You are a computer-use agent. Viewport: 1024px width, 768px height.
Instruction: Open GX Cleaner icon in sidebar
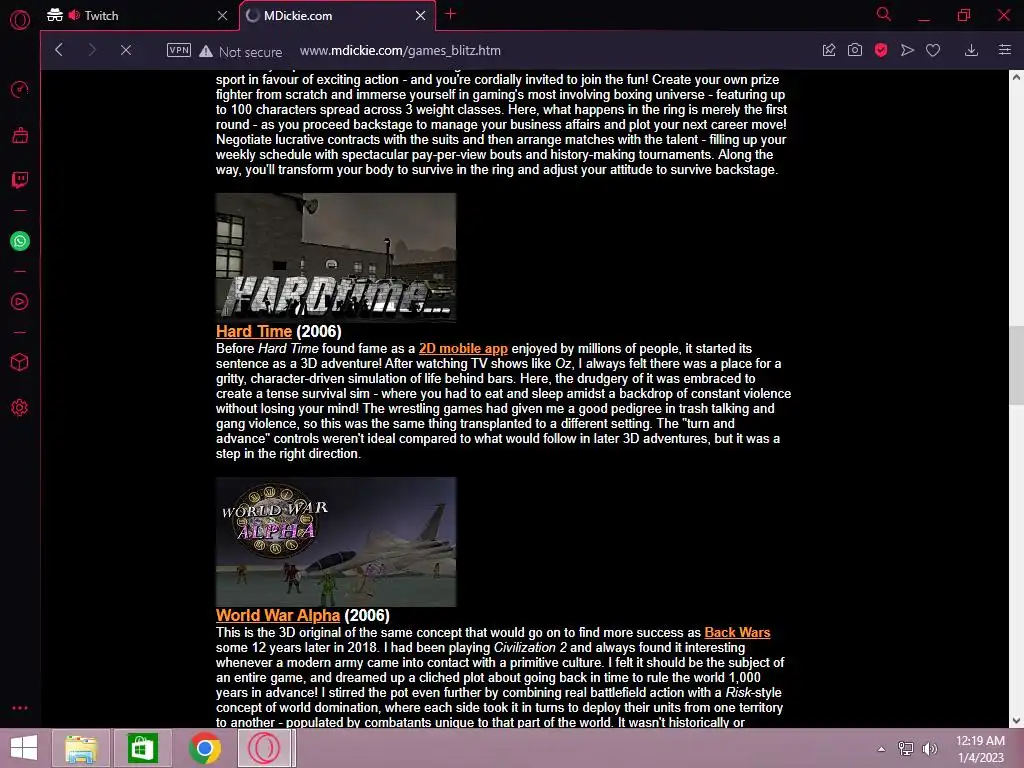point(20,135)
